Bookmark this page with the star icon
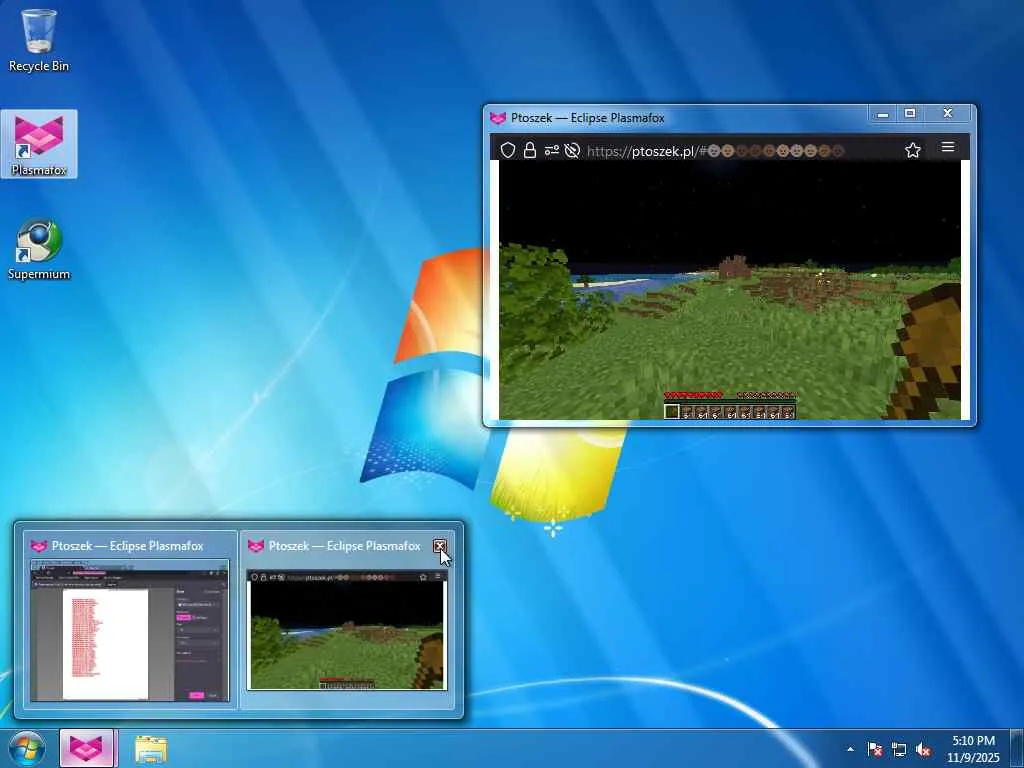Viewport: 1024px width, 768px height. click(912, 150)
